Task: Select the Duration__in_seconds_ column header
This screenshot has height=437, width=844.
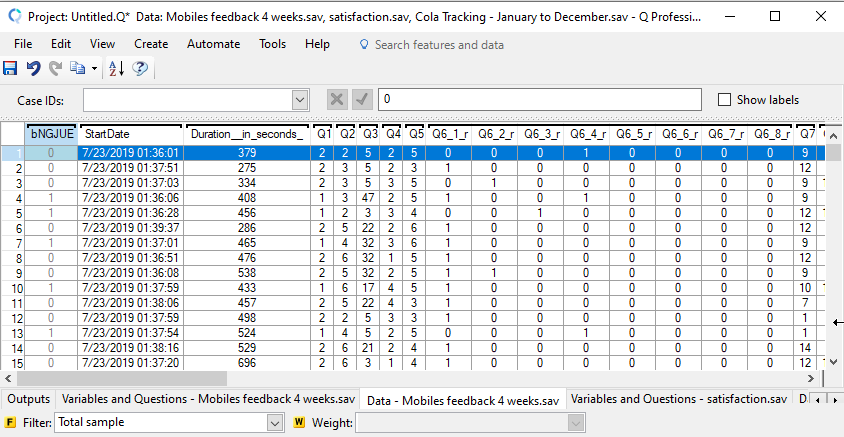Action: pyautogui.click(x=247, y=134)
